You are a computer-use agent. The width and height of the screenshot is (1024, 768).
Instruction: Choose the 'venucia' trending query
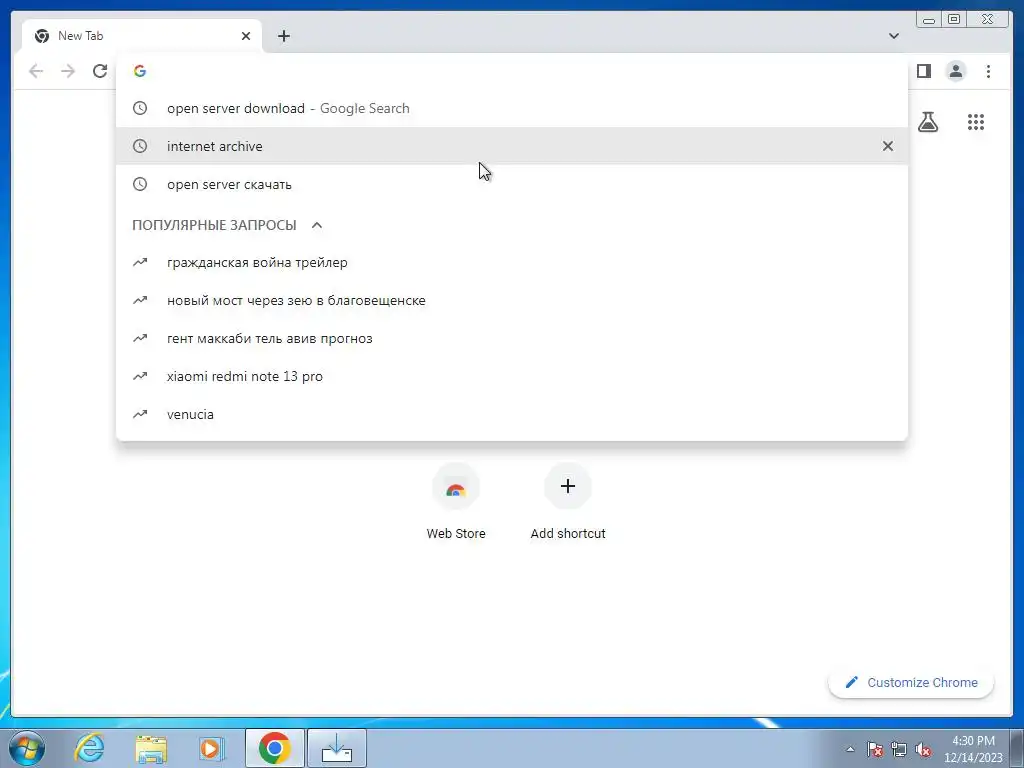point(512,414)
